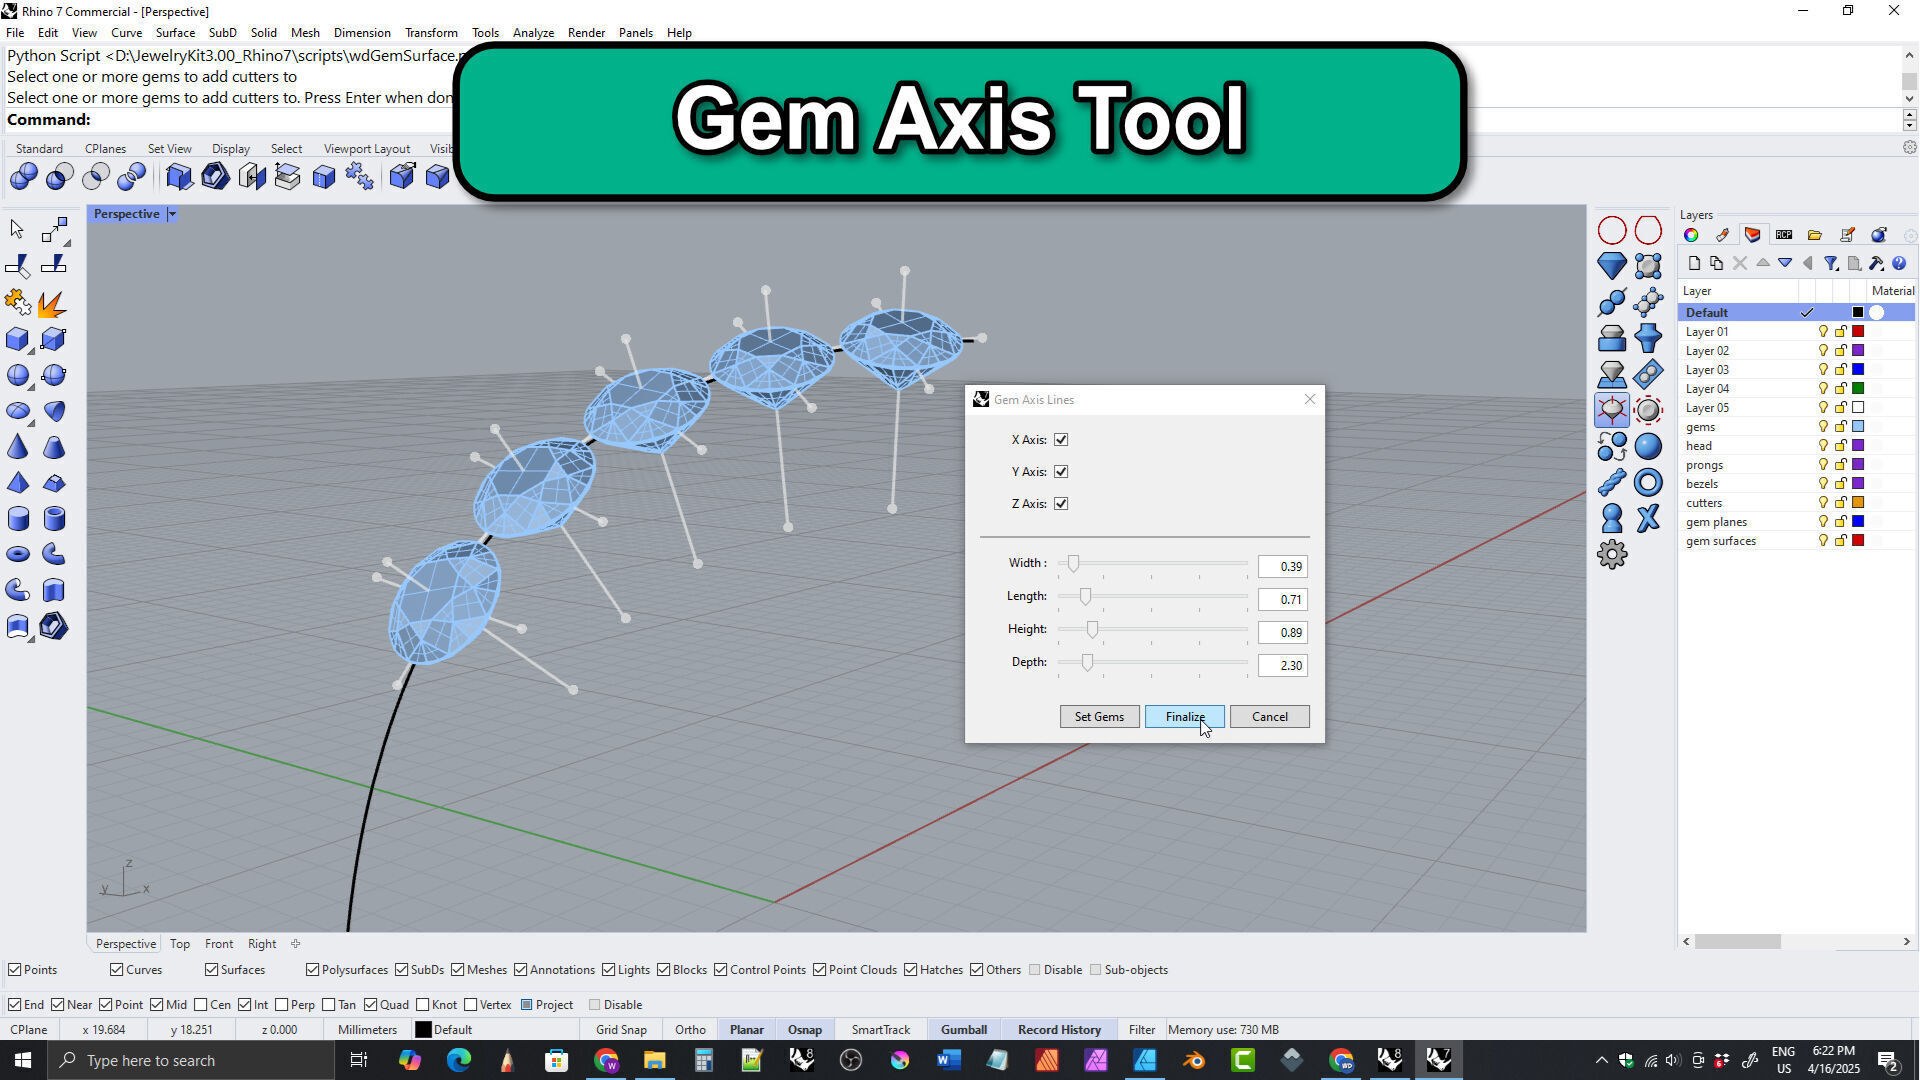This screenshot has height=1080, width=1920.
Task: Click the Set Gems button
Action: [1099, 717]
